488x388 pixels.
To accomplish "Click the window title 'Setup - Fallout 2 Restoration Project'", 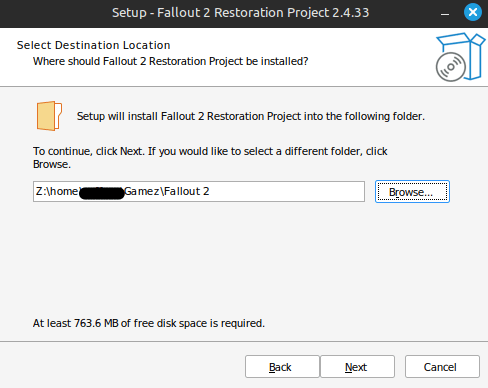I will [x=240, y=13].
